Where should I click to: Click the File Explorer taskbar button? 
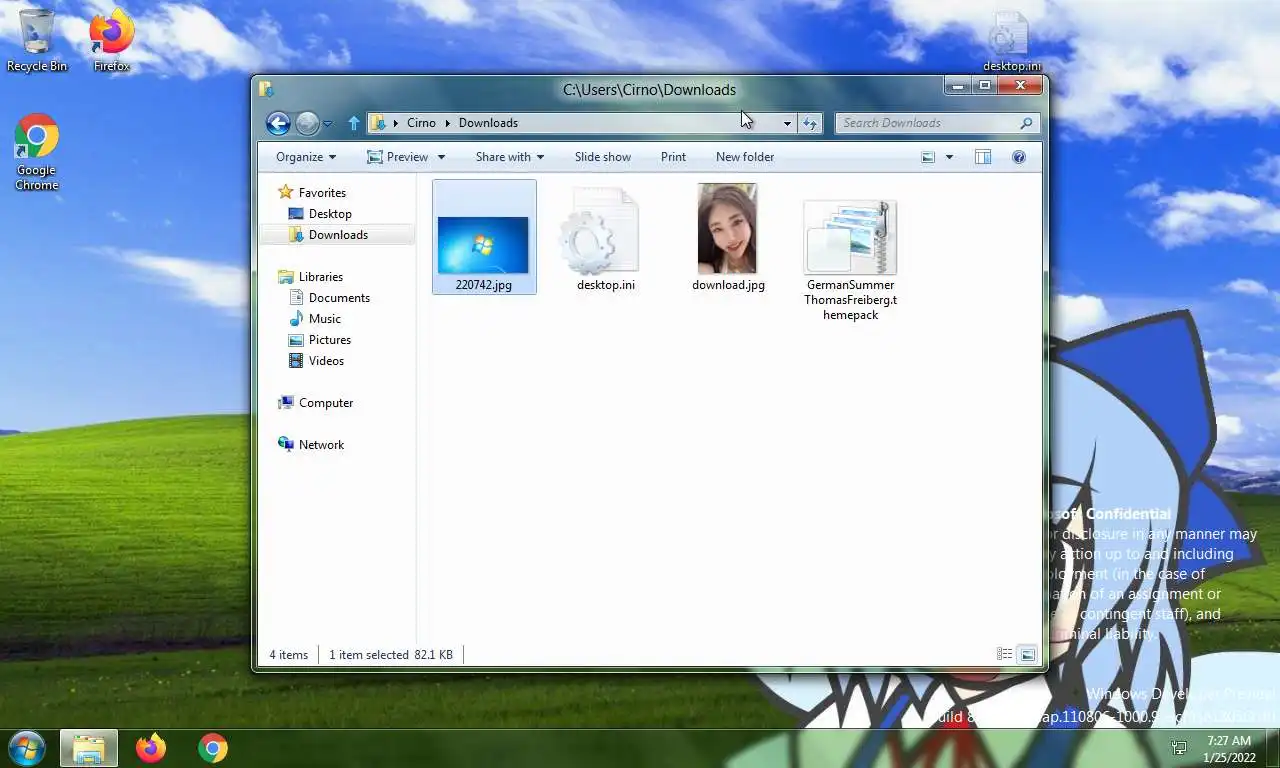(89, 748)
